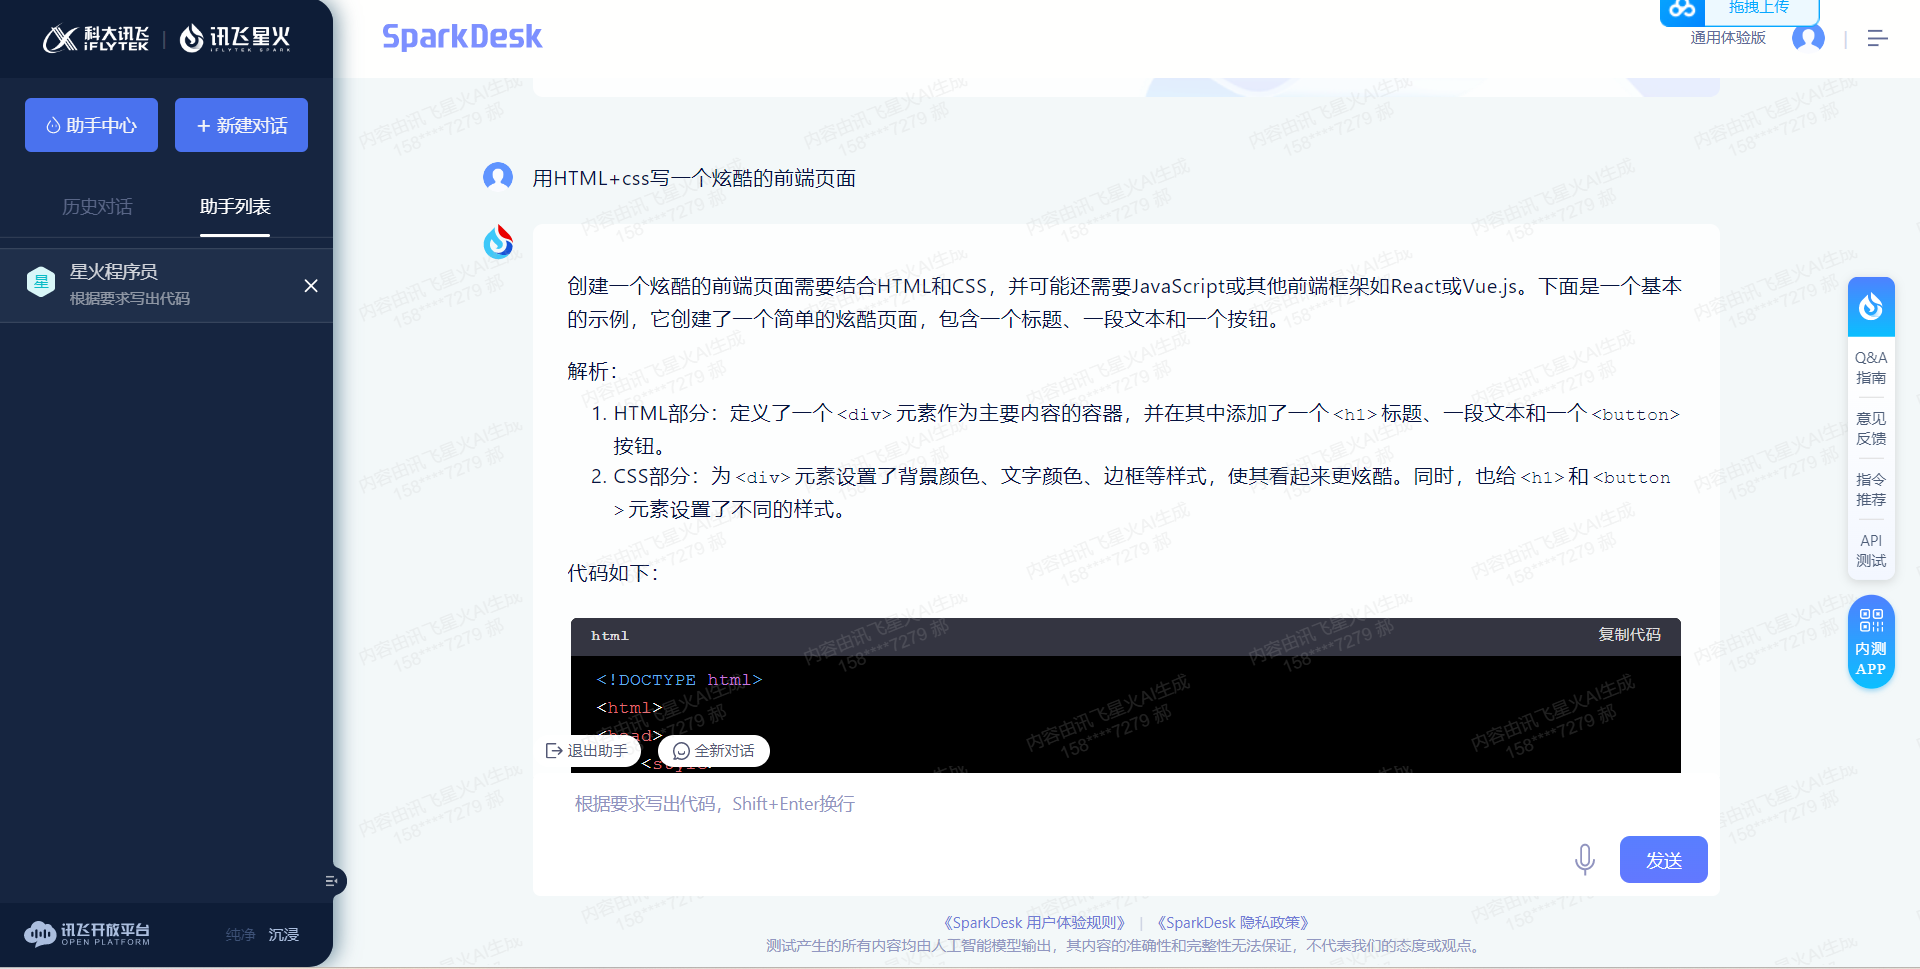Click 复制代码 to copy the code
This screenshot has width=1920, height=969.
1628,635
